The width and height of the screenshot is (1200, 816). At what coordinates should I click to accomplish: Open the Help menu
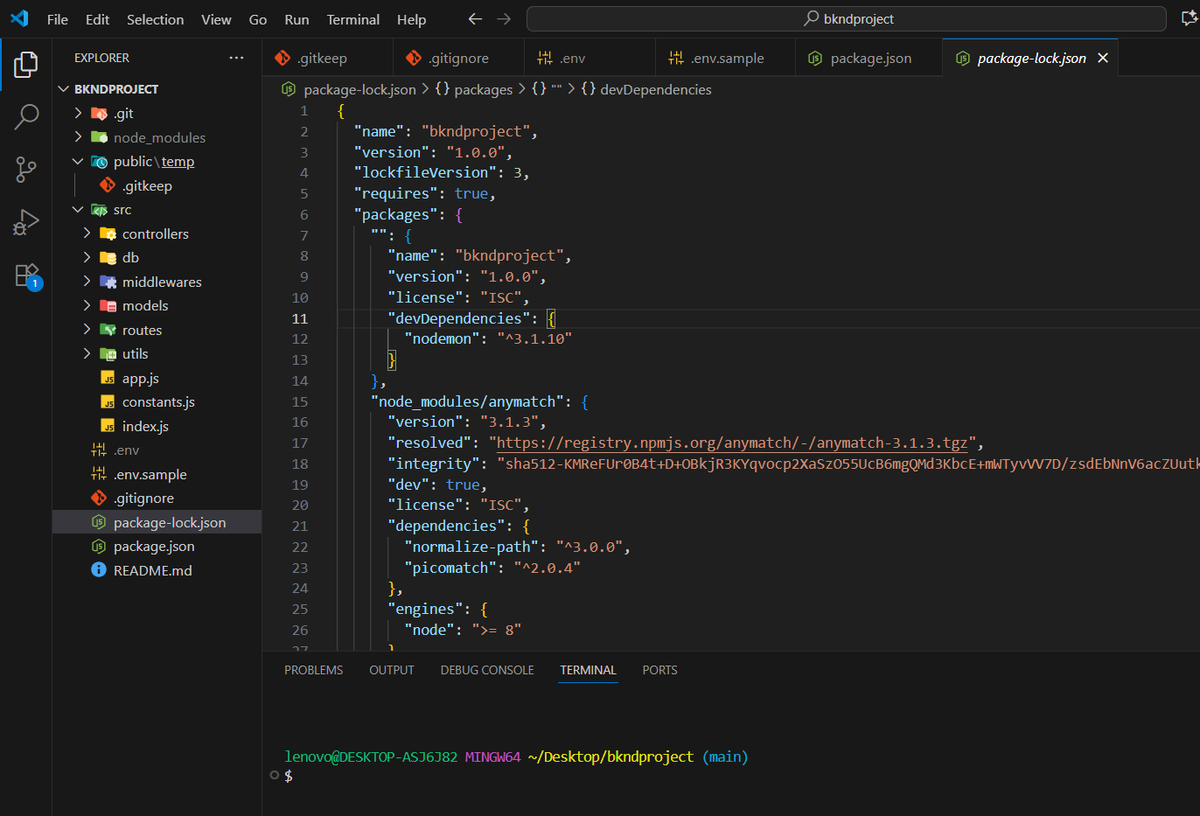tap(411, 19)
